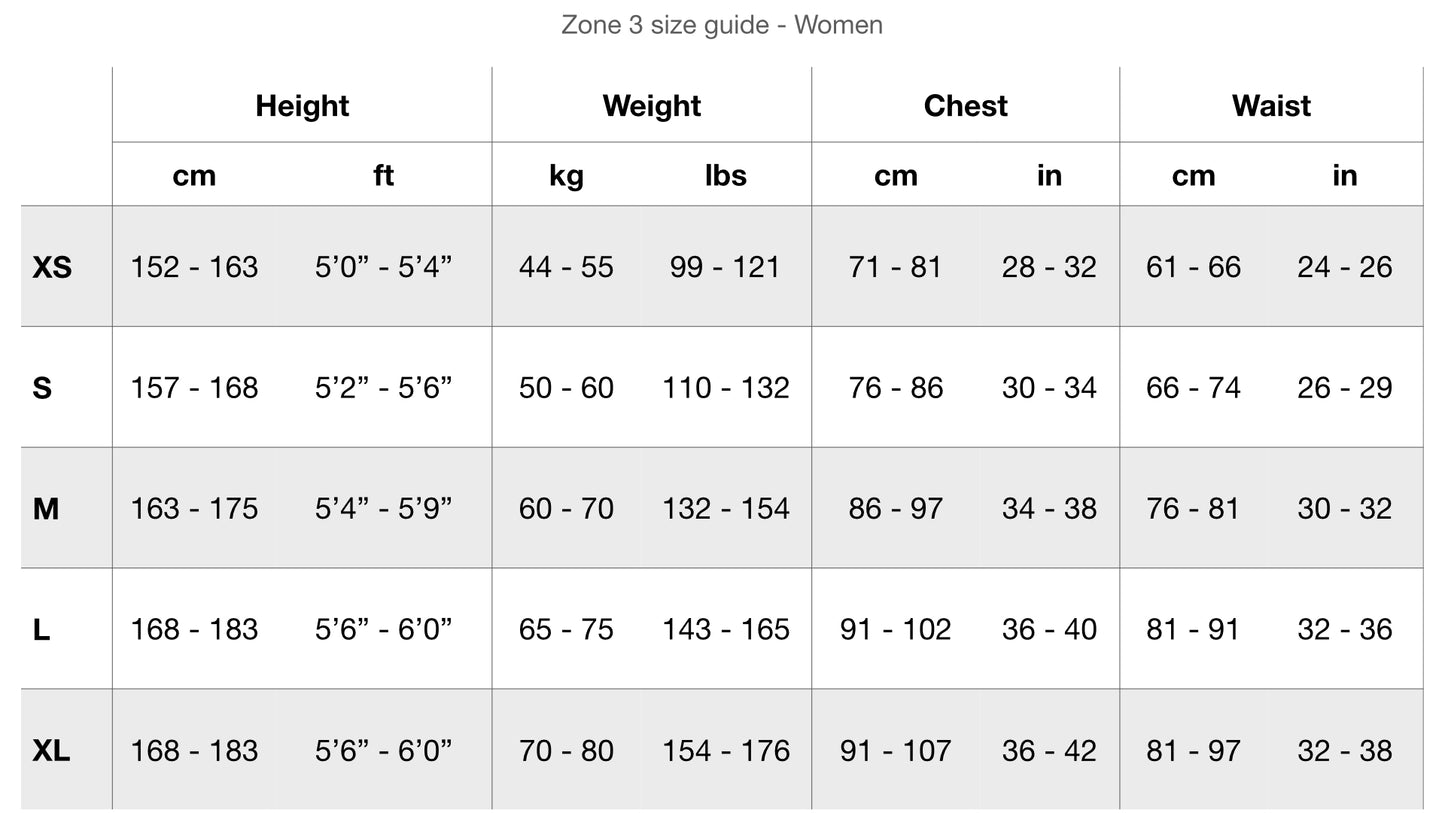
Task: Click the L size row label
Action: pos(41,630)
